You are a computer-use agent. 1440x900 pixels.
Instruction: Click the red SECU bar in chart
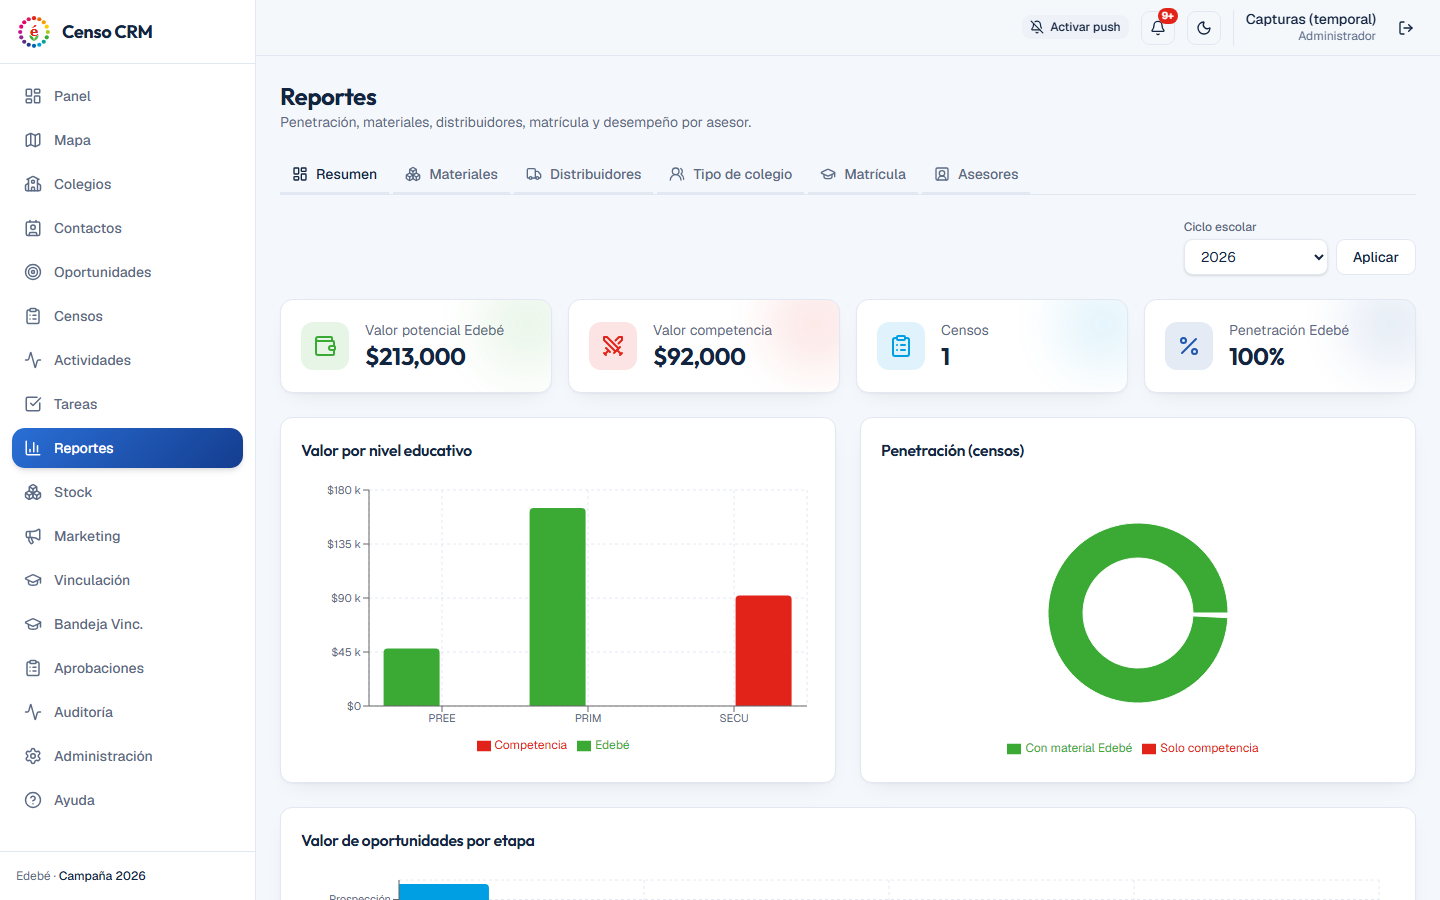tap(764, 651)
